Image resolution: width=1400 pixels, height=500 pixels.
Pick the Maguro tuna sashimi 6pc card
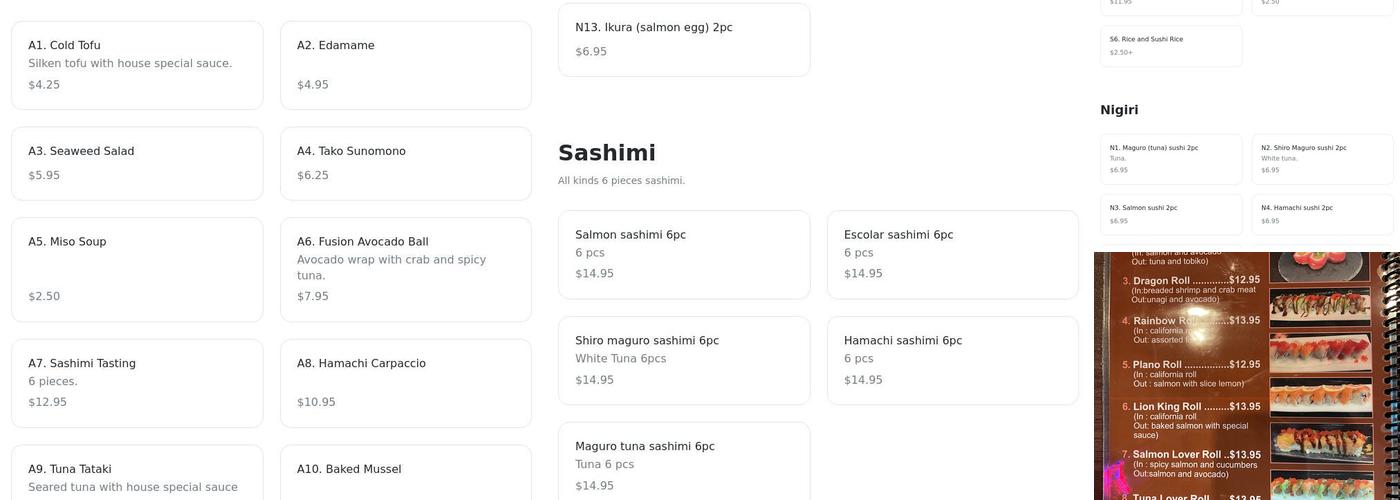684,461
